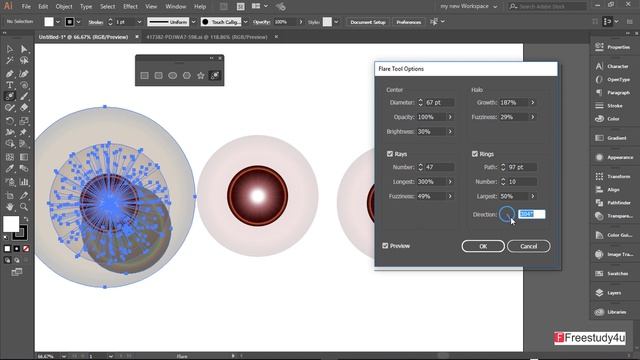Screen dimensions: 640x360
Task: Expand Center Brightness slider arrow
Action: point(450,132)
